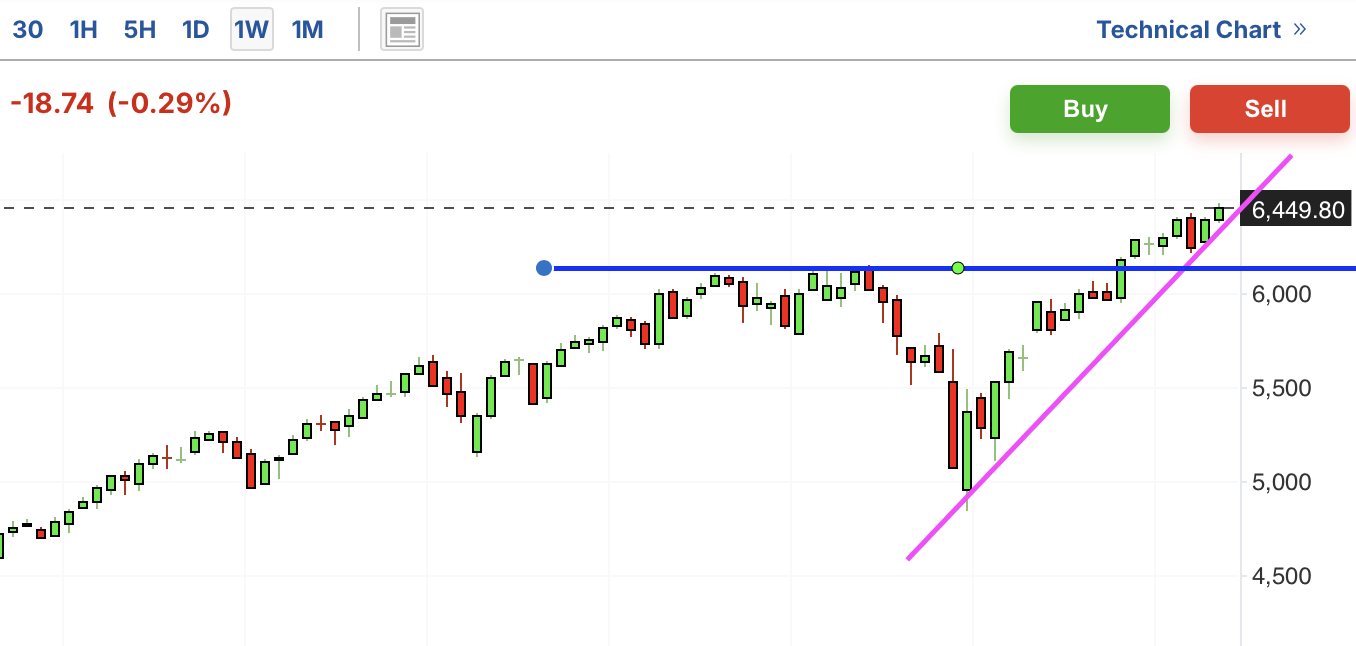The image size is (1356, 646).
Task: Select the 30-minute interval
Action: (x=27, y=30)
